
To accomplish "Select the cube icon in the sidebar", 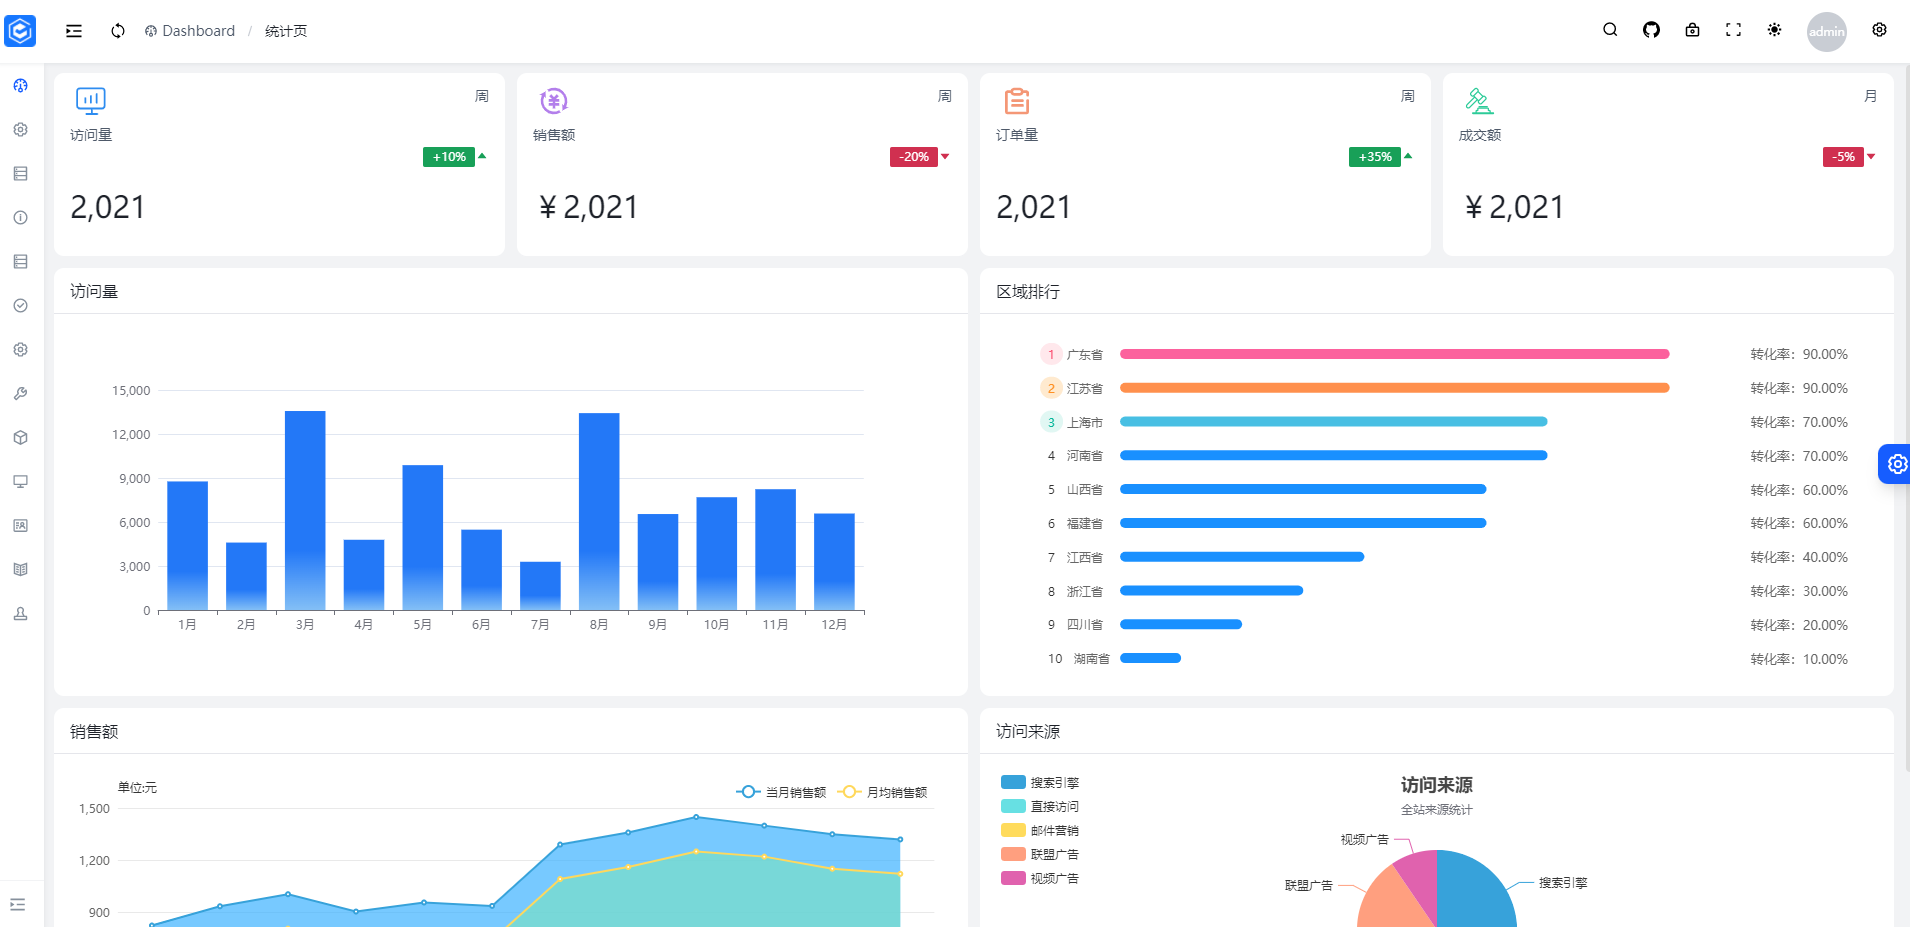I will [20, 438].
